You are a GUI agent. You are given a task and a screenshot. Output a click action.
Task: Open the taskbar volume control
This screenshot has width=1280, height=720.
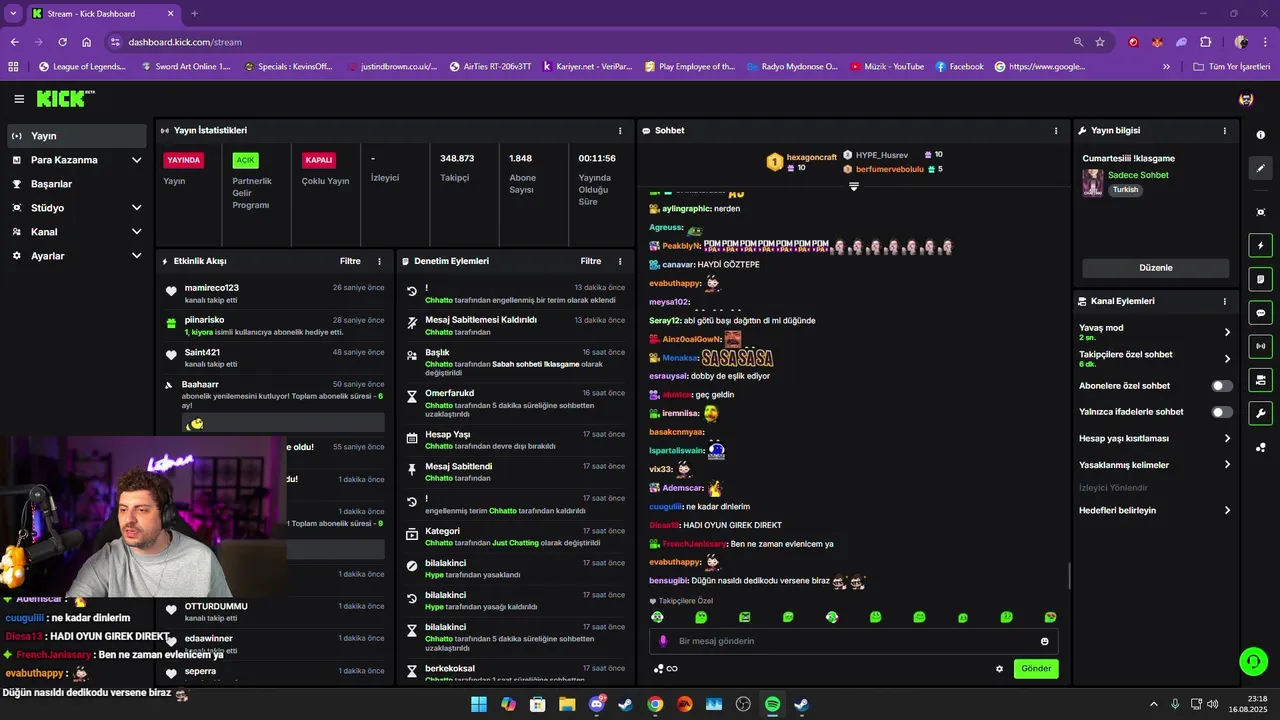tap(1212, 704)
